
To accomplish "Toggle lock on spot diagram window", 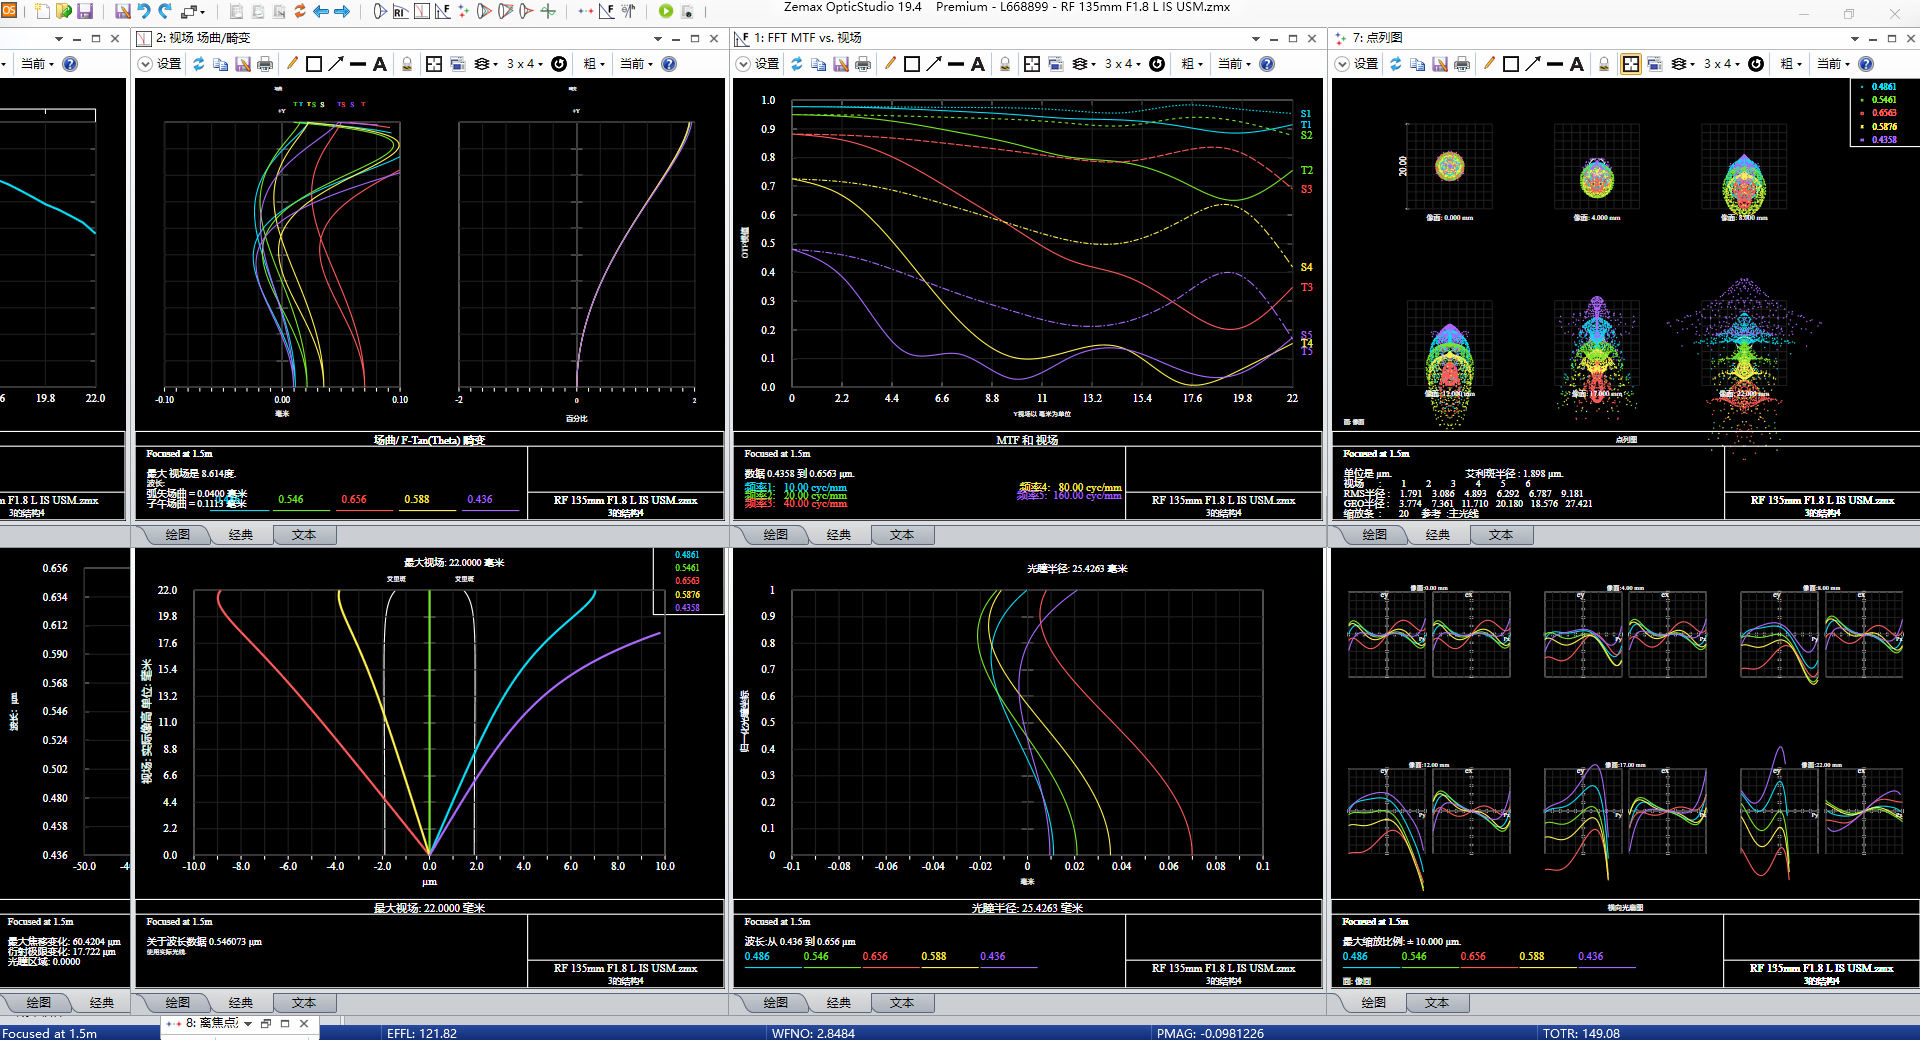I will click(x=1604, y=63).
